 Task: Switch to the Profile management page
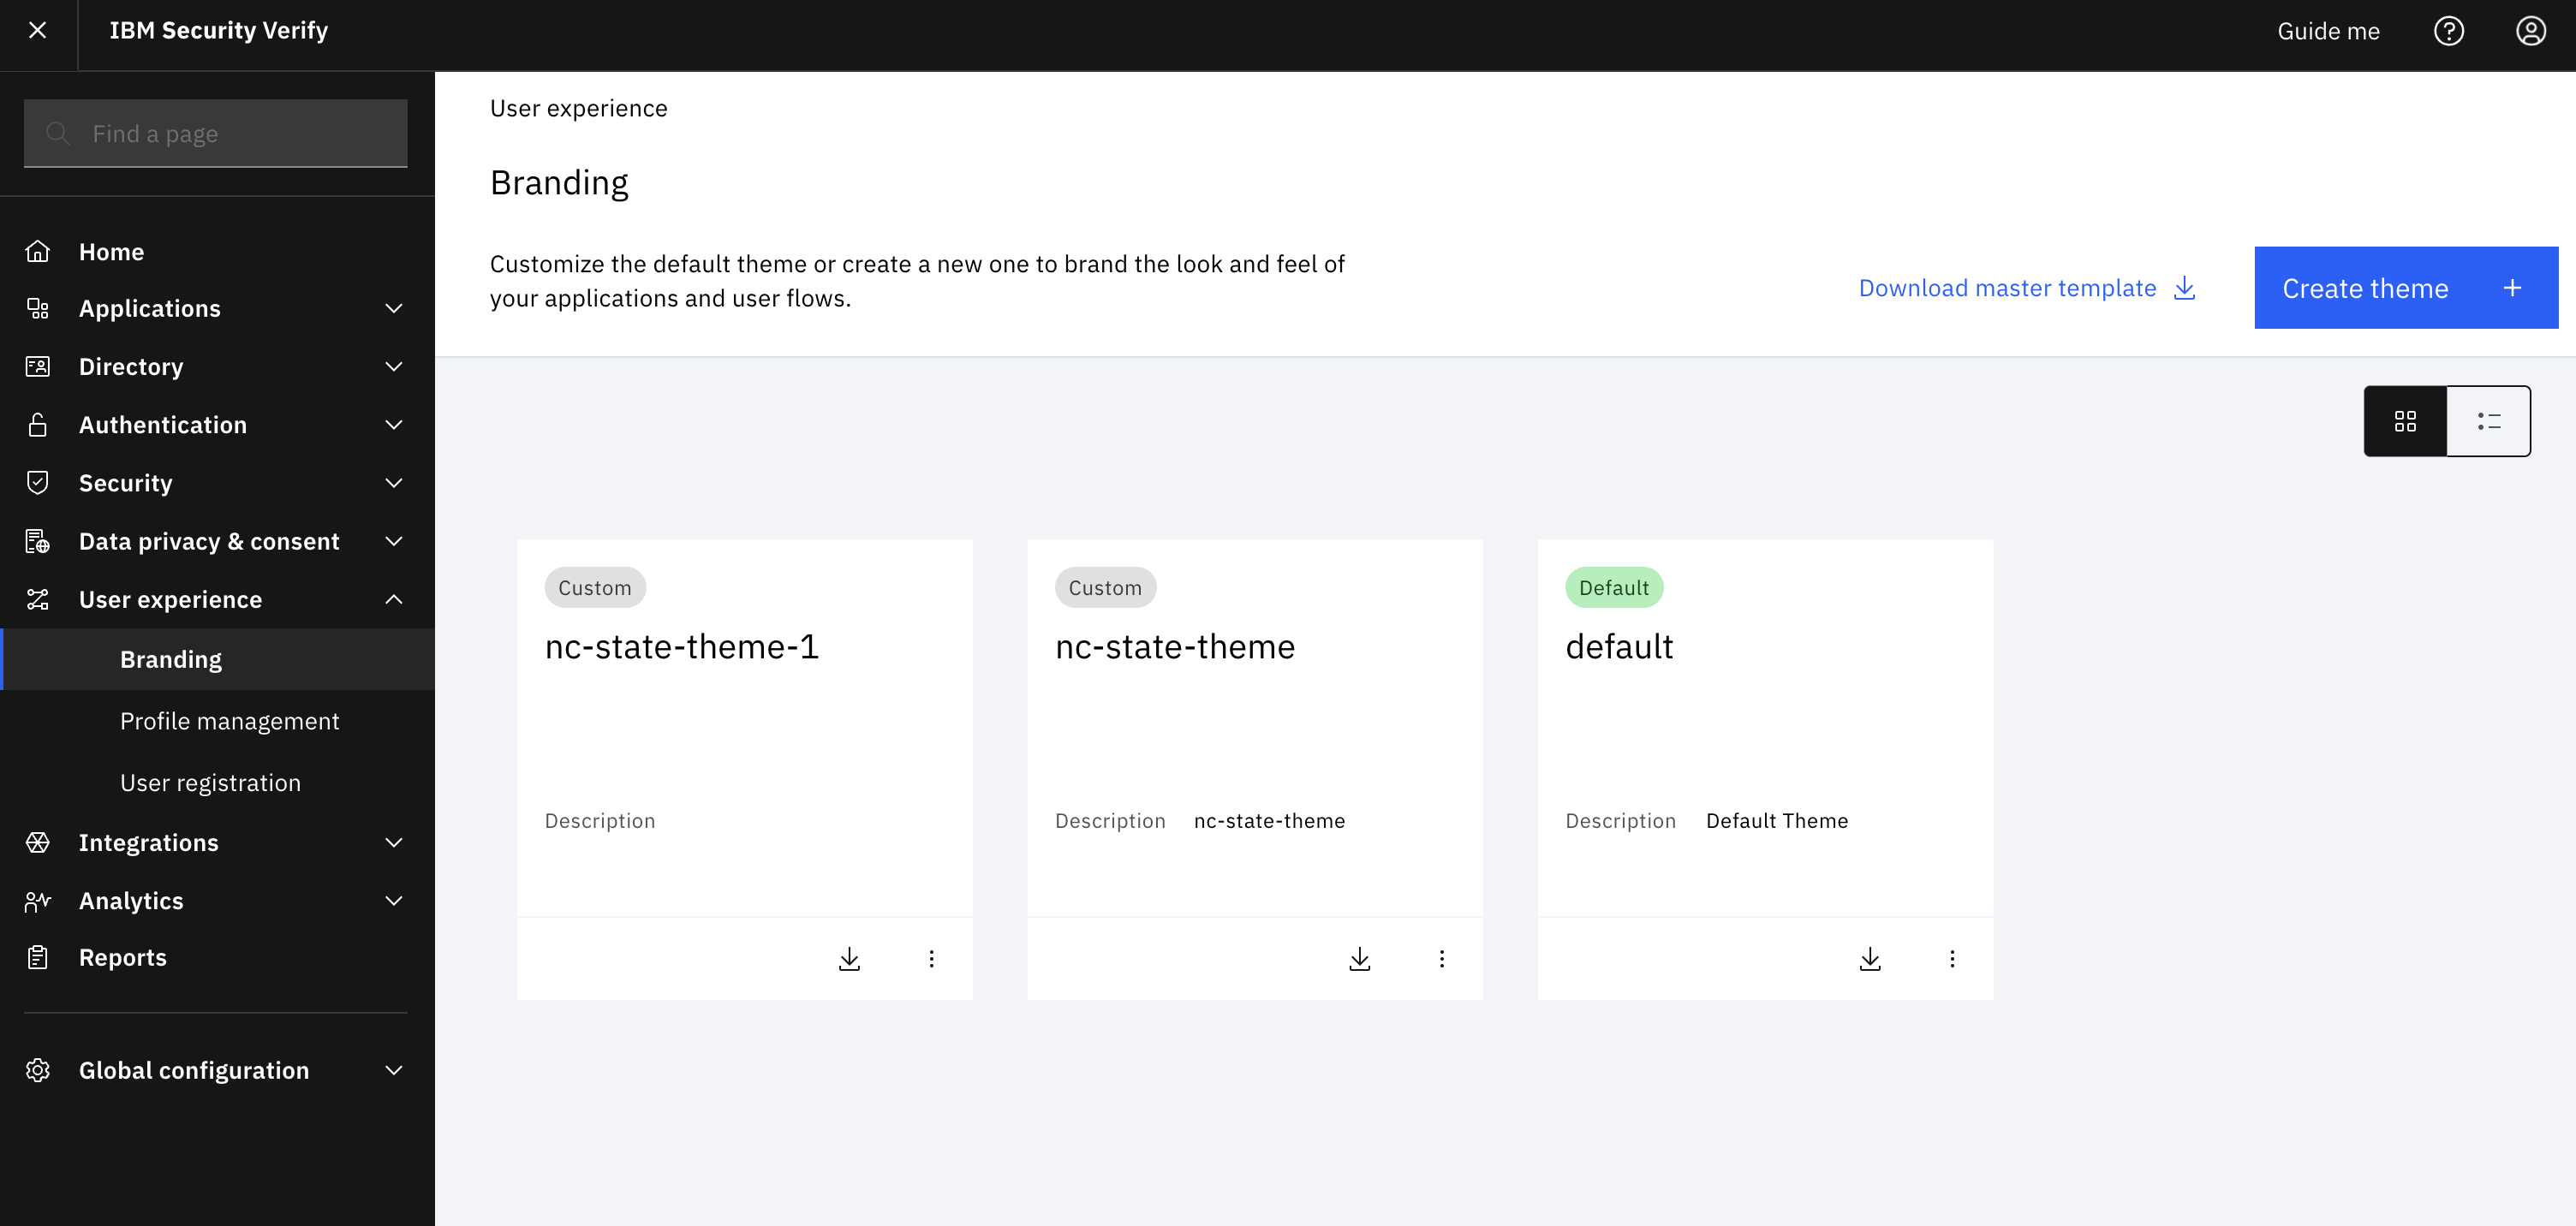click(x=230, y=720)
